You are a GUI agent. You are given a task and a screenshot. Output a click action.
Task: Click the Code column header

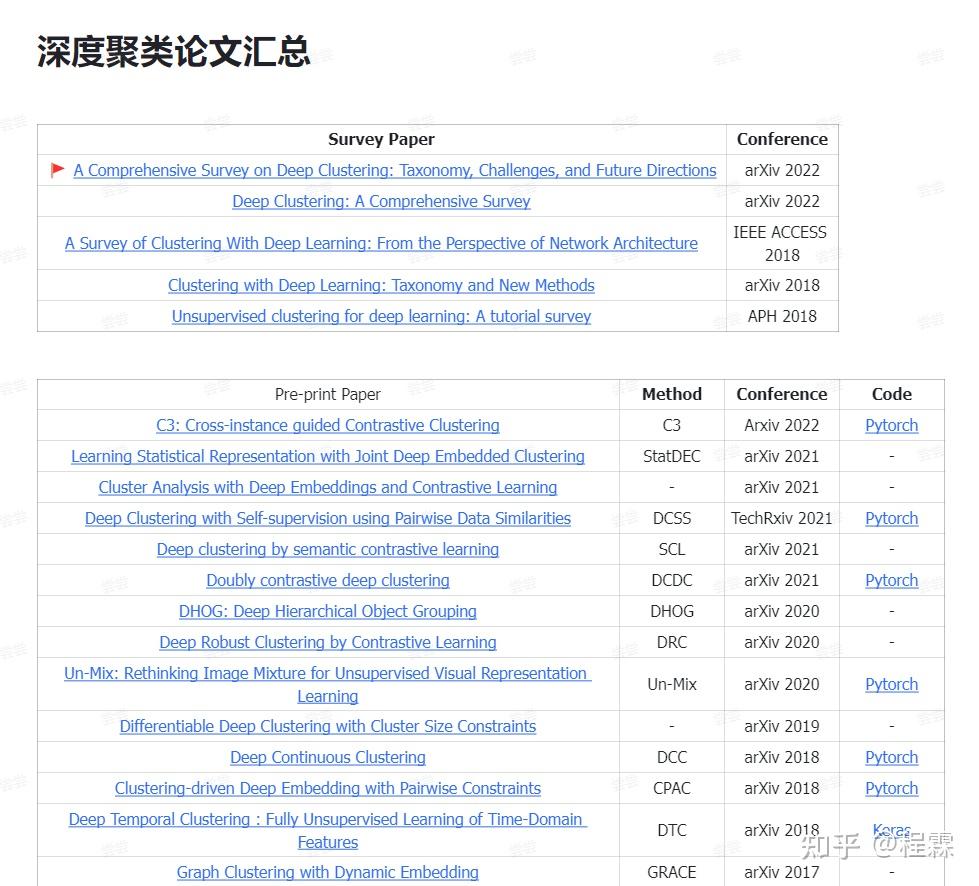click(892, 395)
